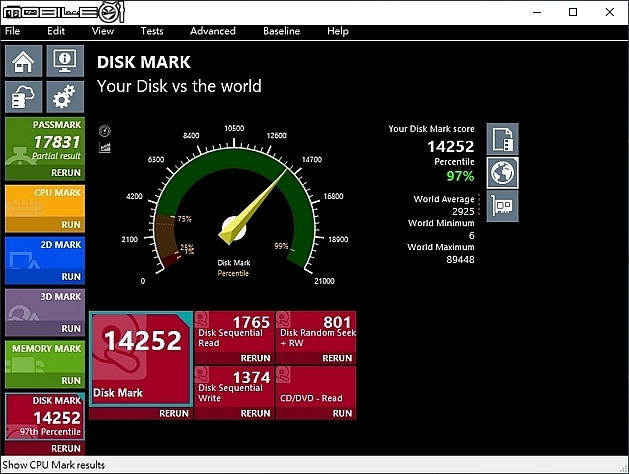This screenshot has height=474, width=629.
Task: Open the hardware card component icon
Action: tap(503, 206)
